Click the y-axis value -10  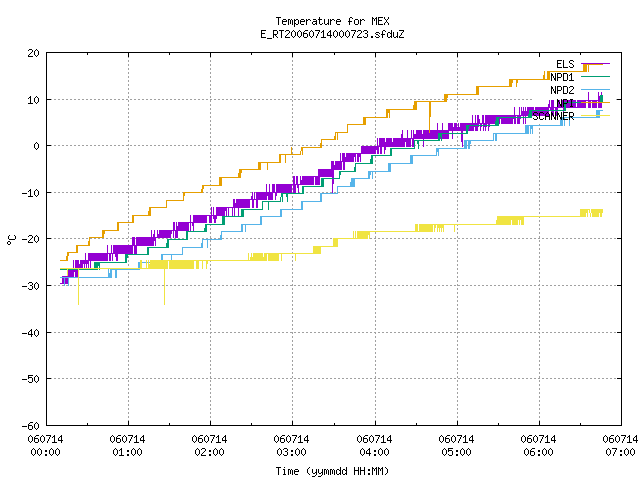tap(31, 193)
